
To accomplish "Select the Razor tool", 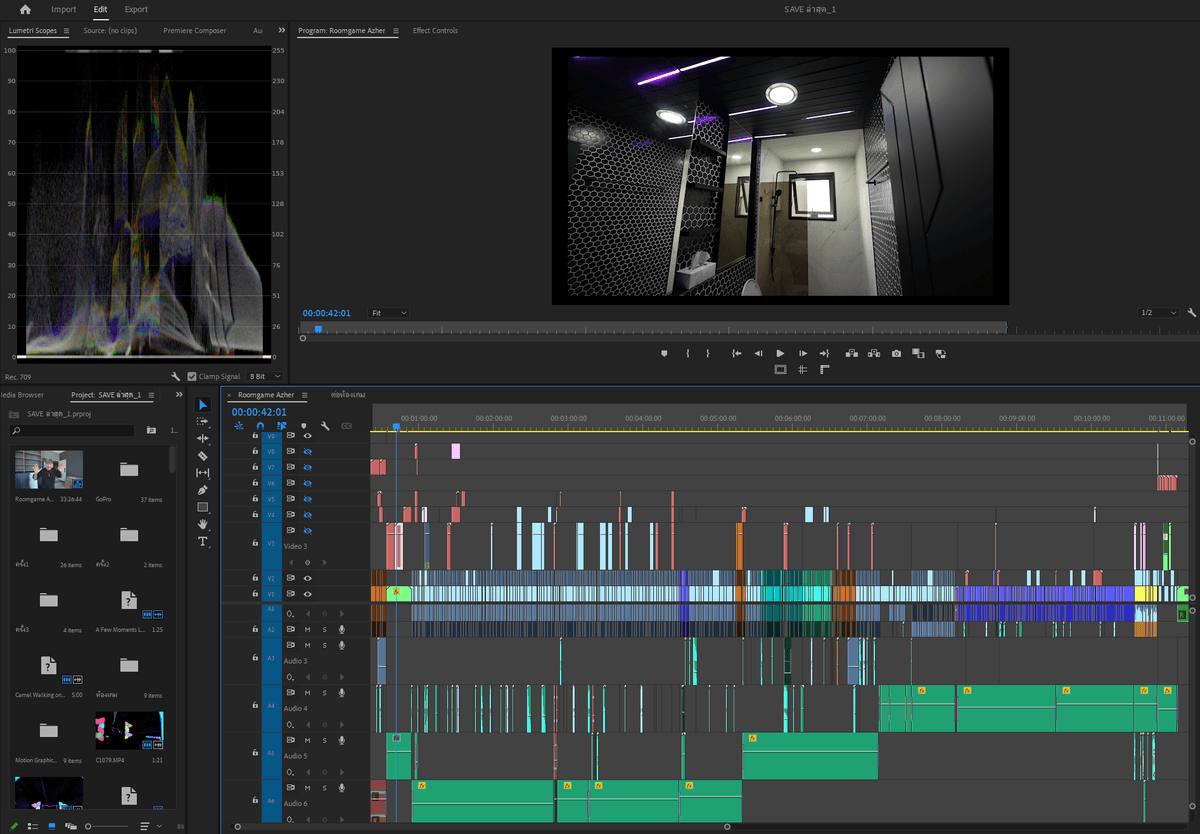I will (x=203, y=455).
